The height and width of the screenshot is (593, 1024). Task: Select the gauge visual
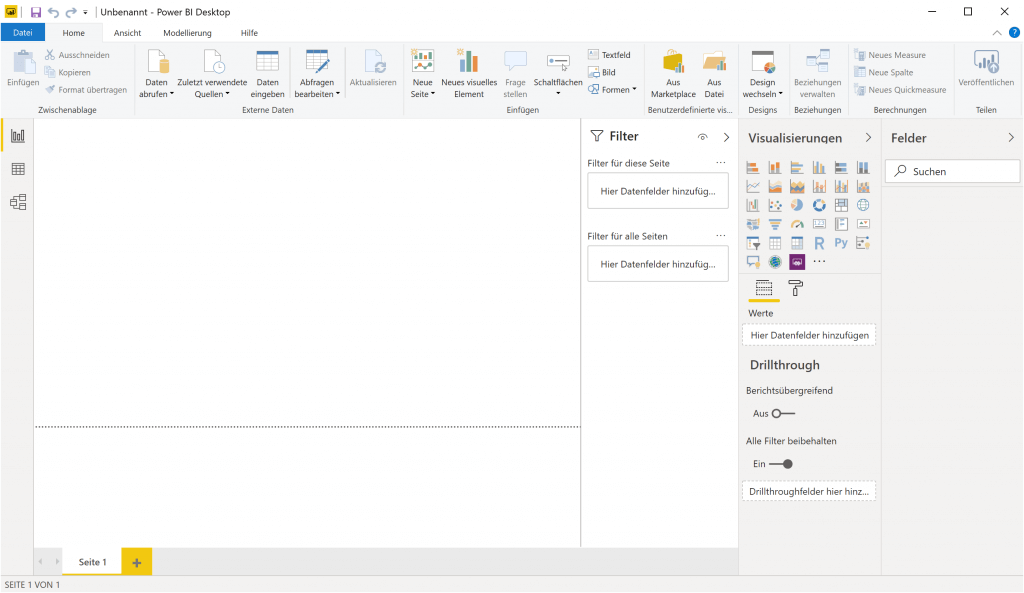click(797, 223)
